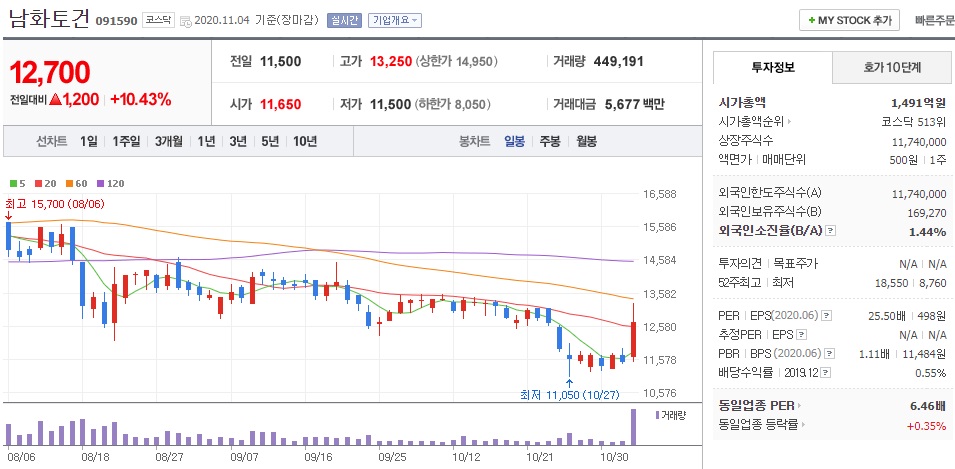Open the 빠른주문 quick order link
This screenshot has height=469, width=955.
(x=935, y=20)
